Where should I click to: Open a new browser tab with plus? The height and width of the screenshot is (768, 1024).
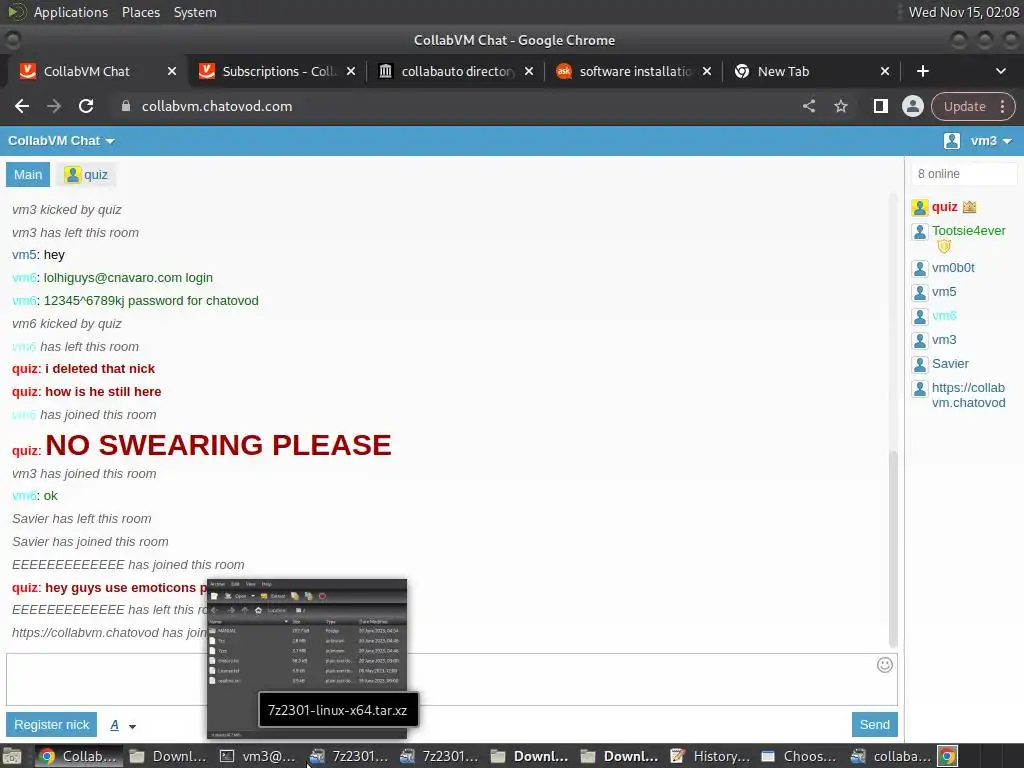(923, 71)
